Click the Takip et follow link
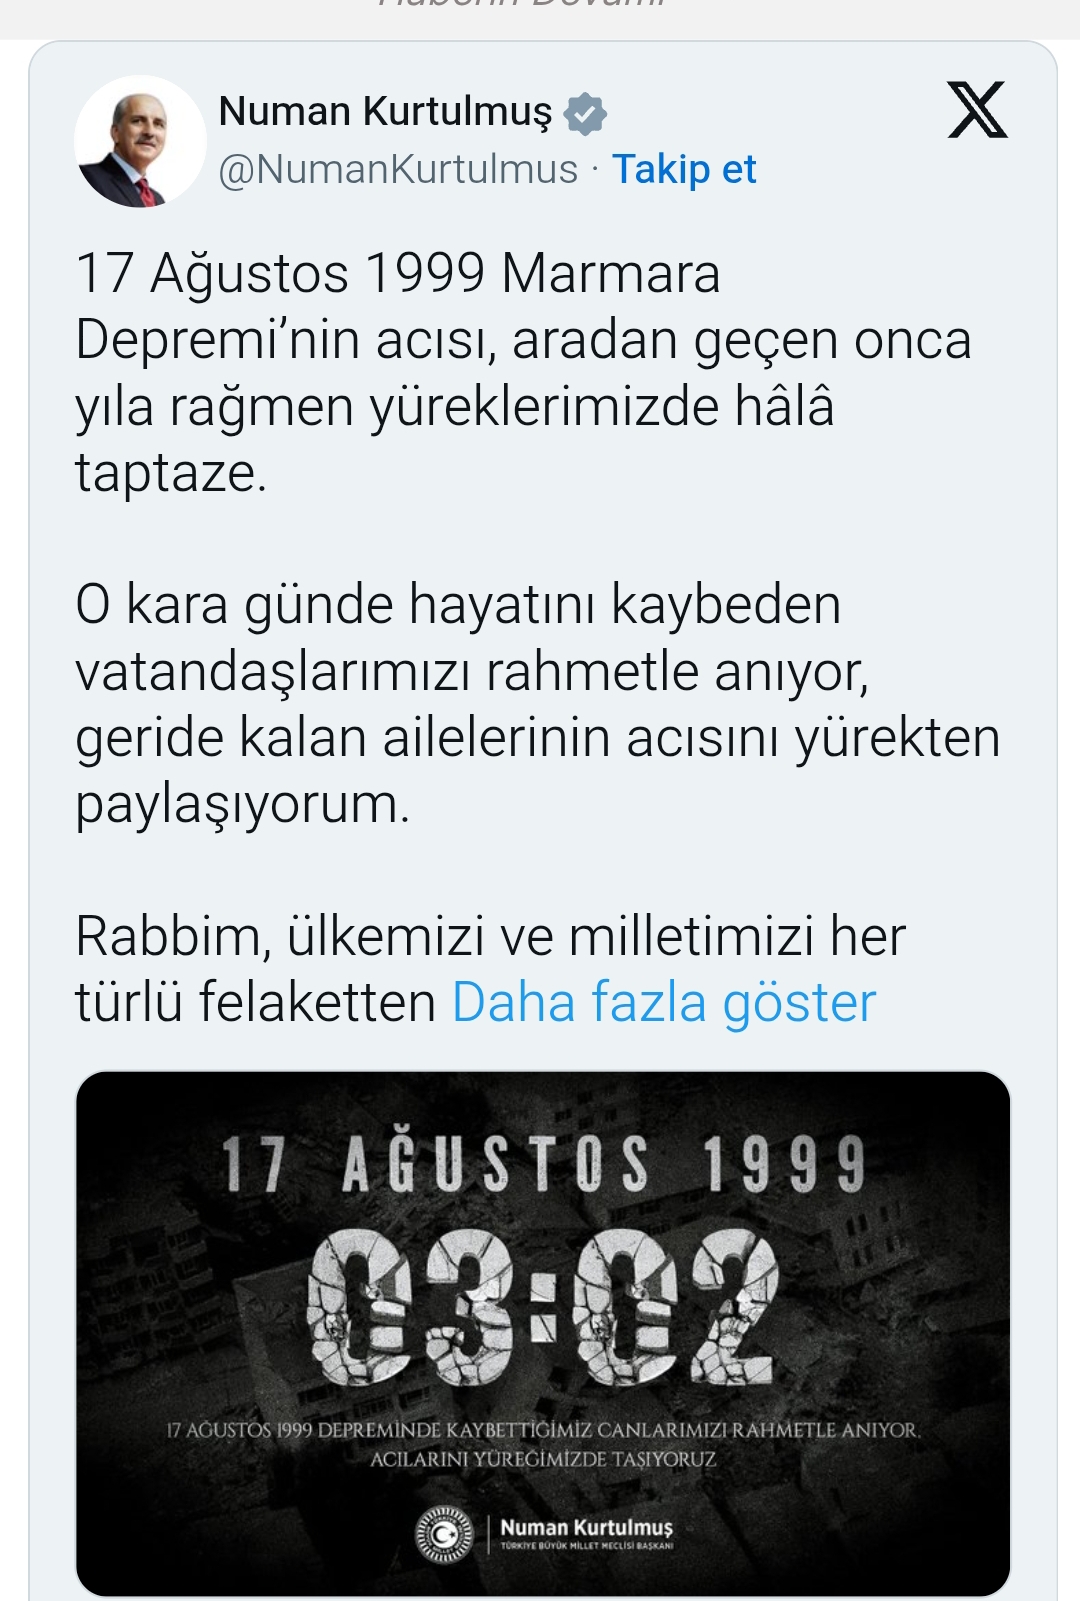 [684, 169]
